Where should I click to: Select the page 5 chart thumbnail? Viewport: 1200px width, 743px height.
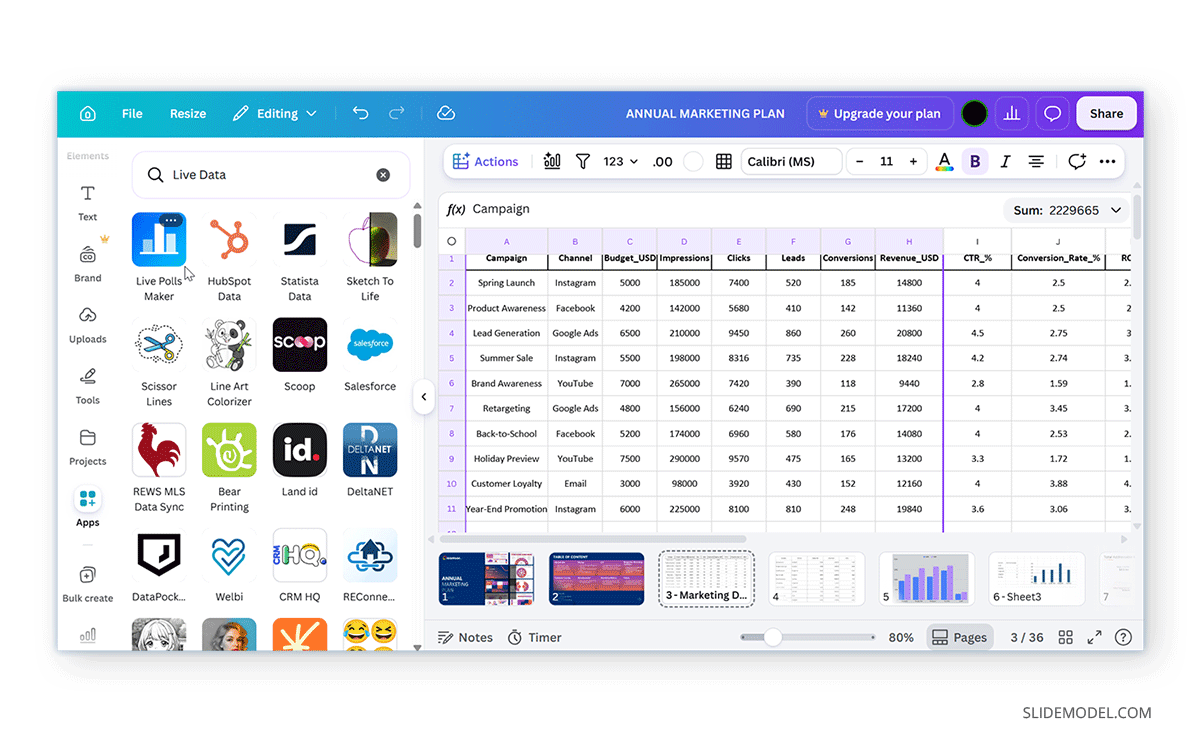pos(927,578)
